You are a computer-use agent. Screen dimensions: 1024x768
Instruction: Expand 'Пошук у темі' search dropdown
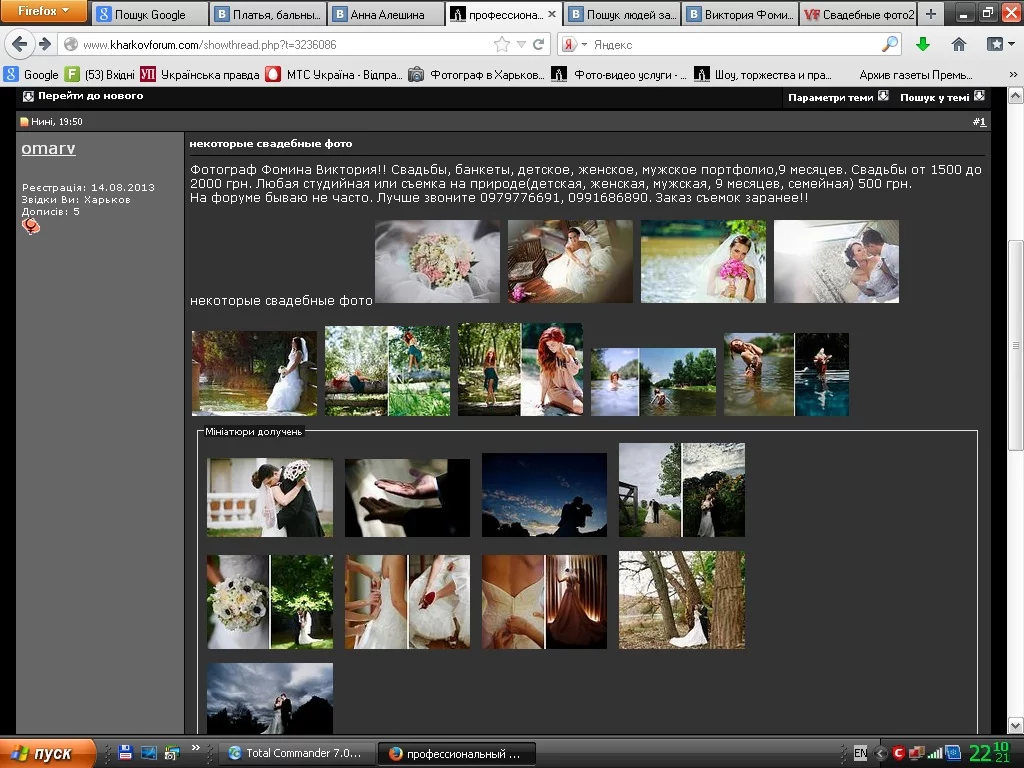tap(942, 97)
